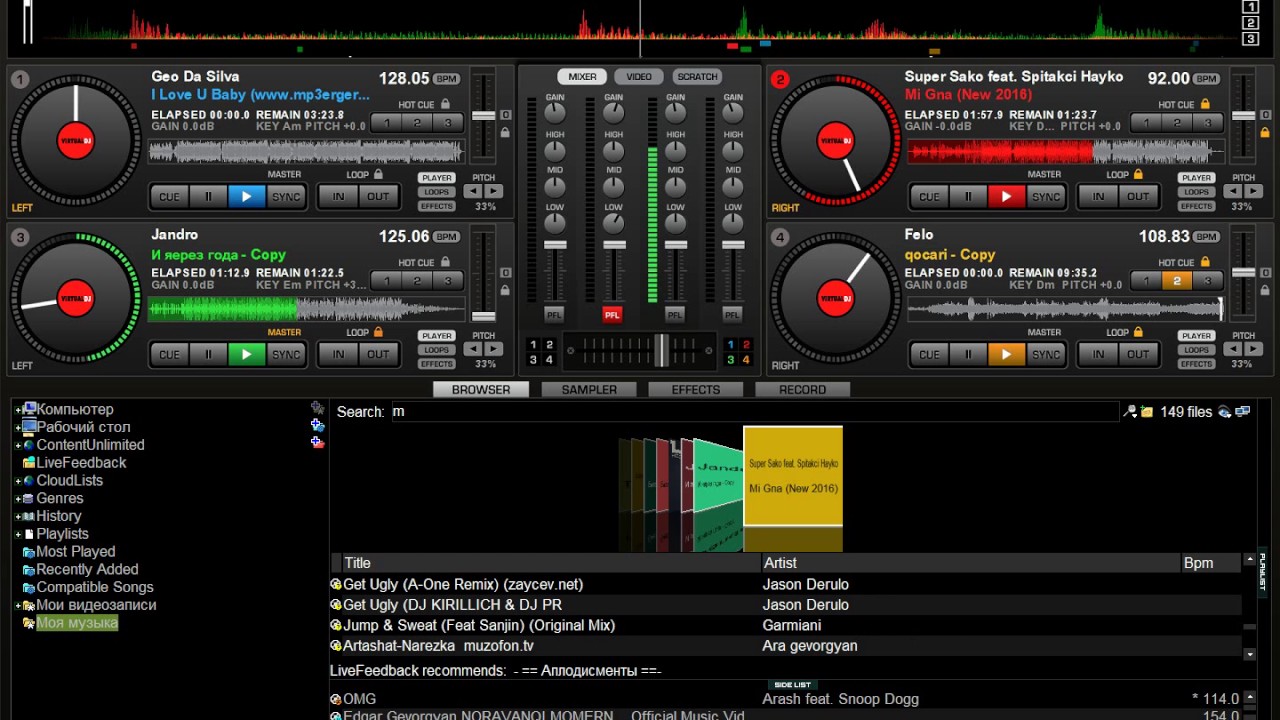Start playback on deck 1 (Geo Da Silva)
Screen dimensions: 1280x720
(x=247, y=197)
